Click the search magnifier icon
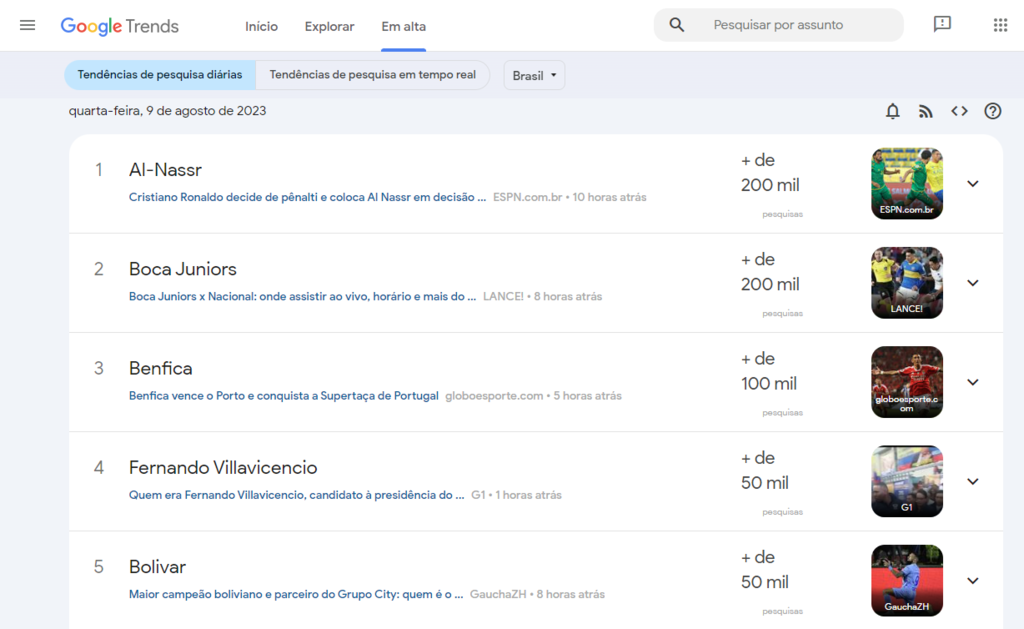Screen dimensions: 1024x629 [676, 24]
